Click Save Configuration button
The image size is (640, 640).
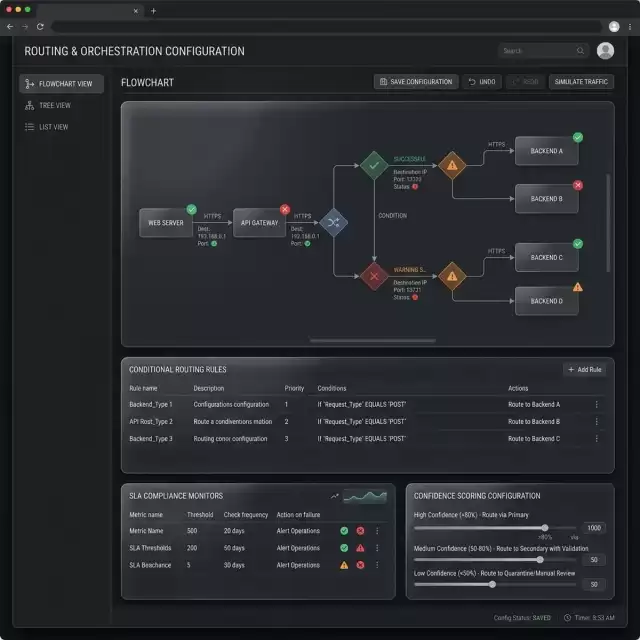pyautogui.click(x=416, y=82)
